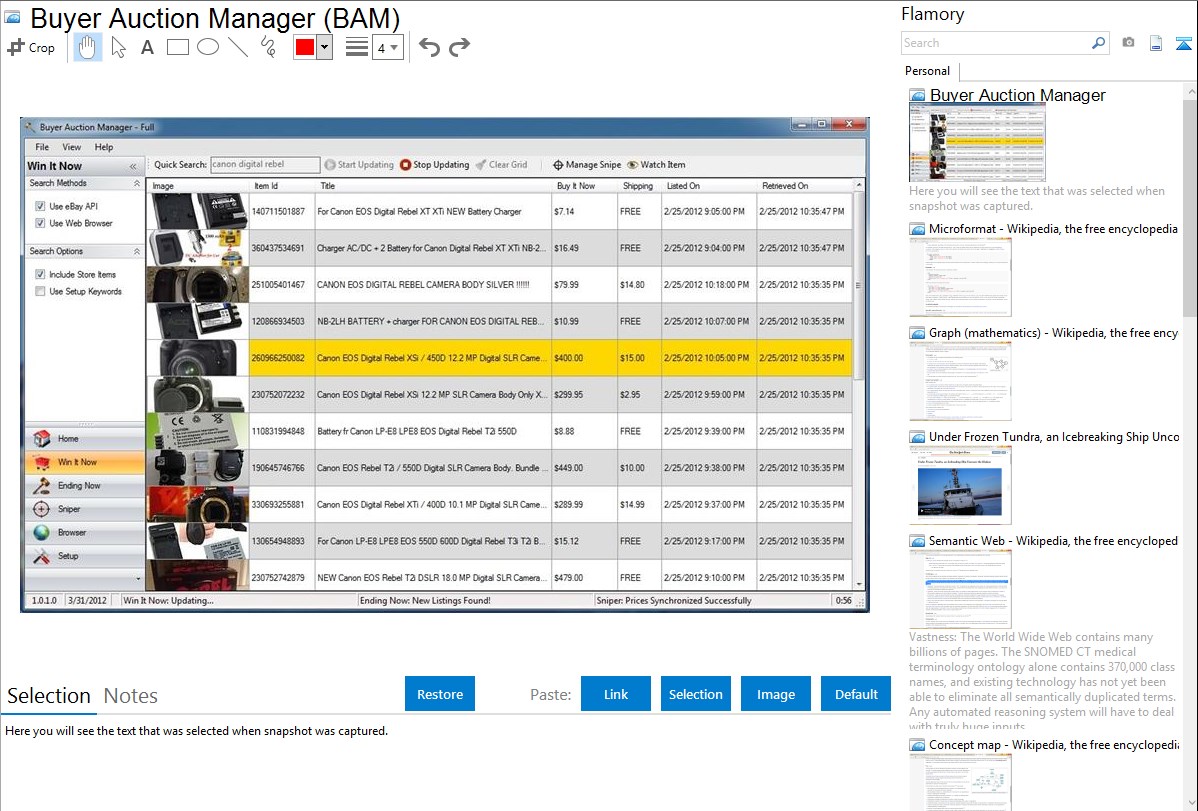The image size is (1198, 811).
Task: Open the Graph (mathematics) snapshot thumbnail
Action: pos(960,381)
